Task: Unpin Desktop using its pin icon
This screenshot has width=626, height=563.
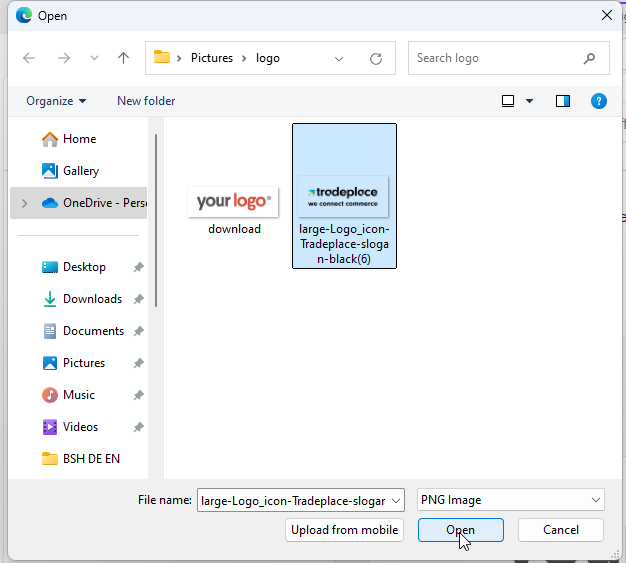Action: pyautogui.click(x=139, y=267)
